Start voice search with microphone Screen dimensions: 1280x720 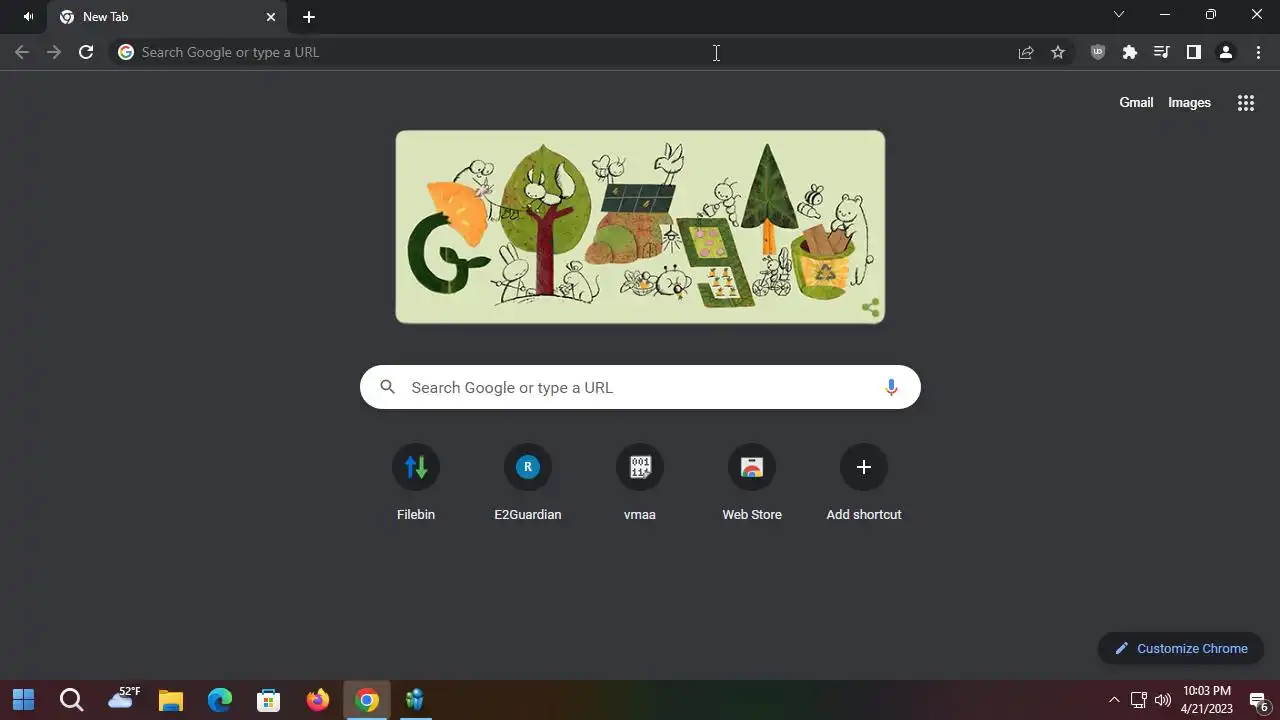891,387
